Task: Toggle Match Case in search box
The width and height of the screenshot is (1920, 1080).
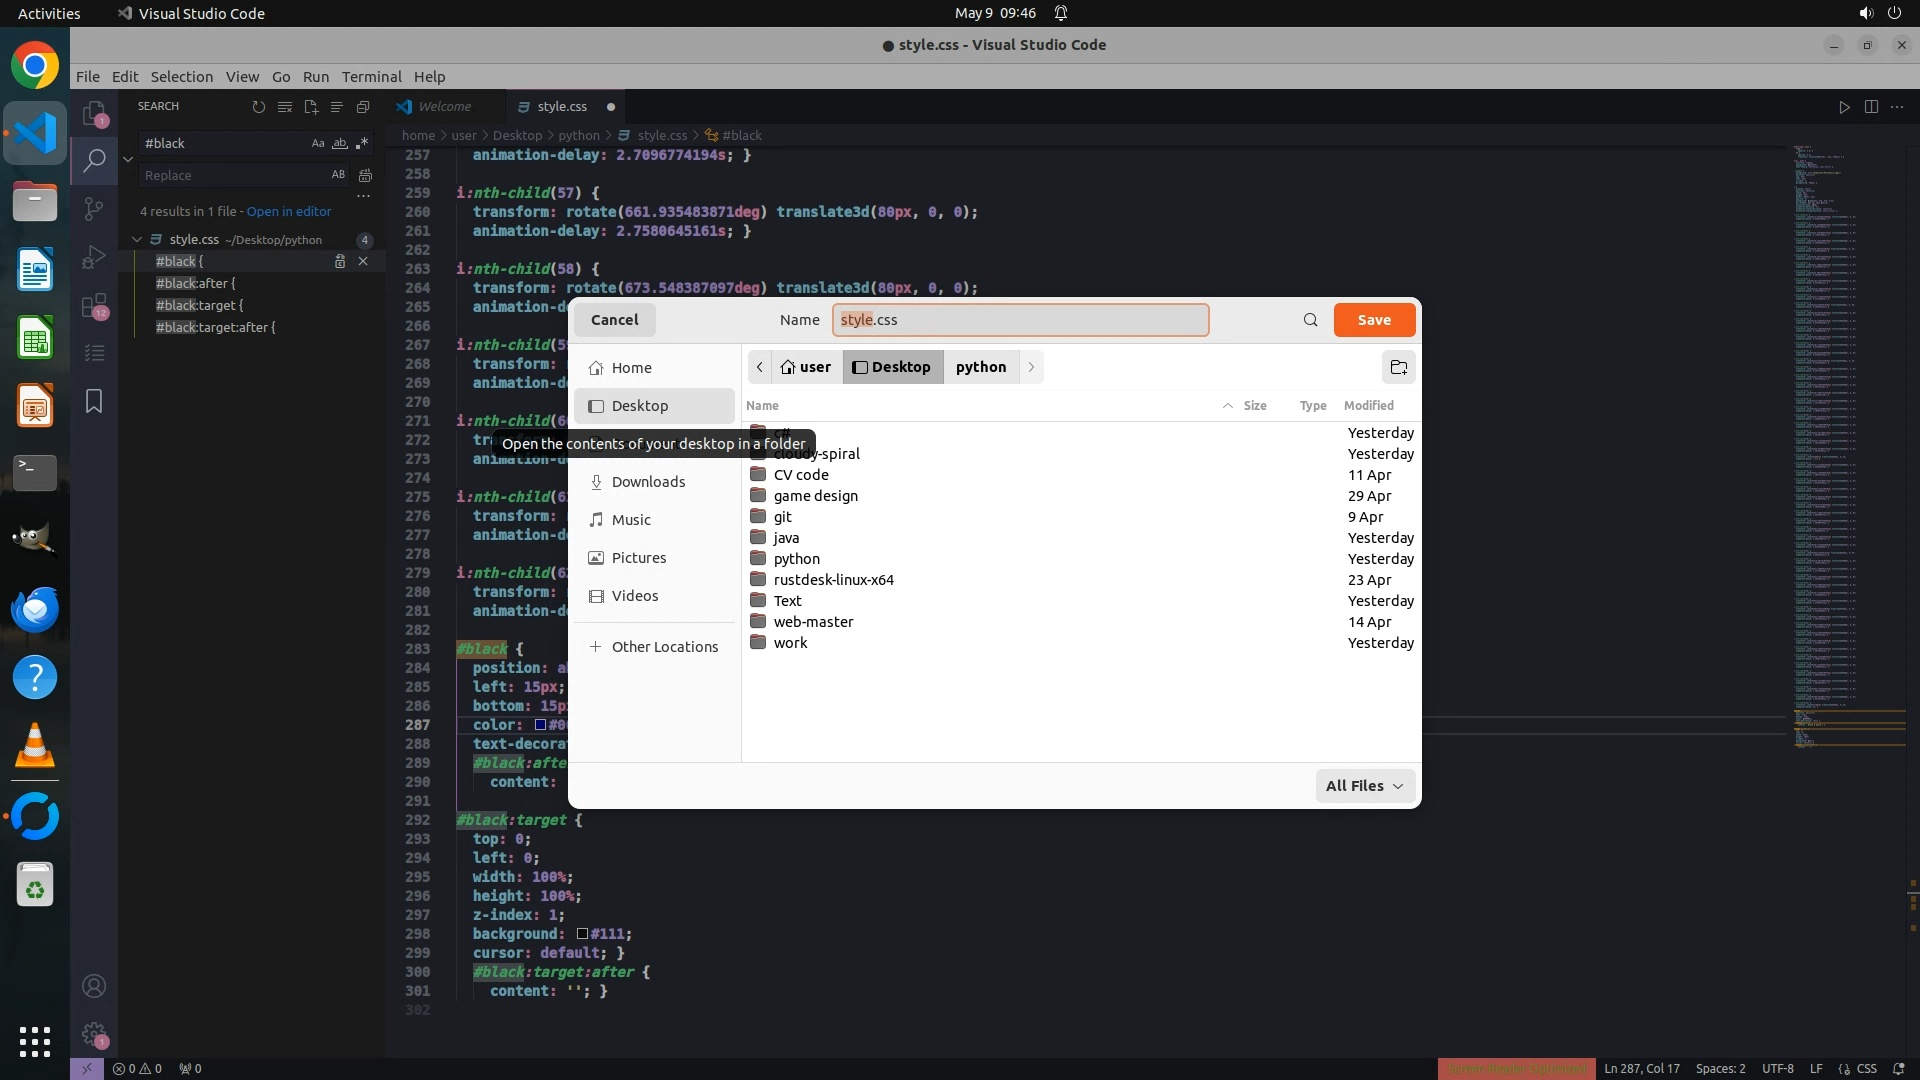Action: (318, 143)
